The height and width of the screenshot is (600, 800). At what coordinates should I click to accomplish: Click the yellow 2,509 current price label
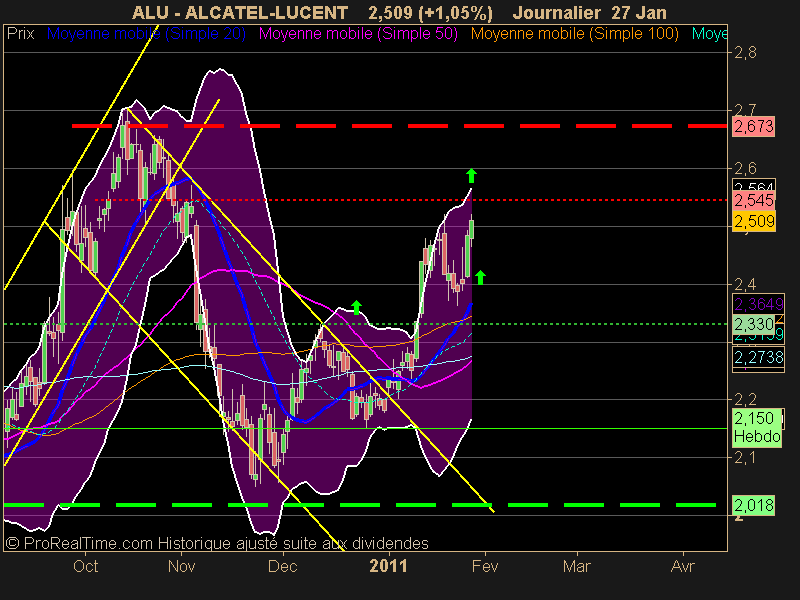coord(754,221)
